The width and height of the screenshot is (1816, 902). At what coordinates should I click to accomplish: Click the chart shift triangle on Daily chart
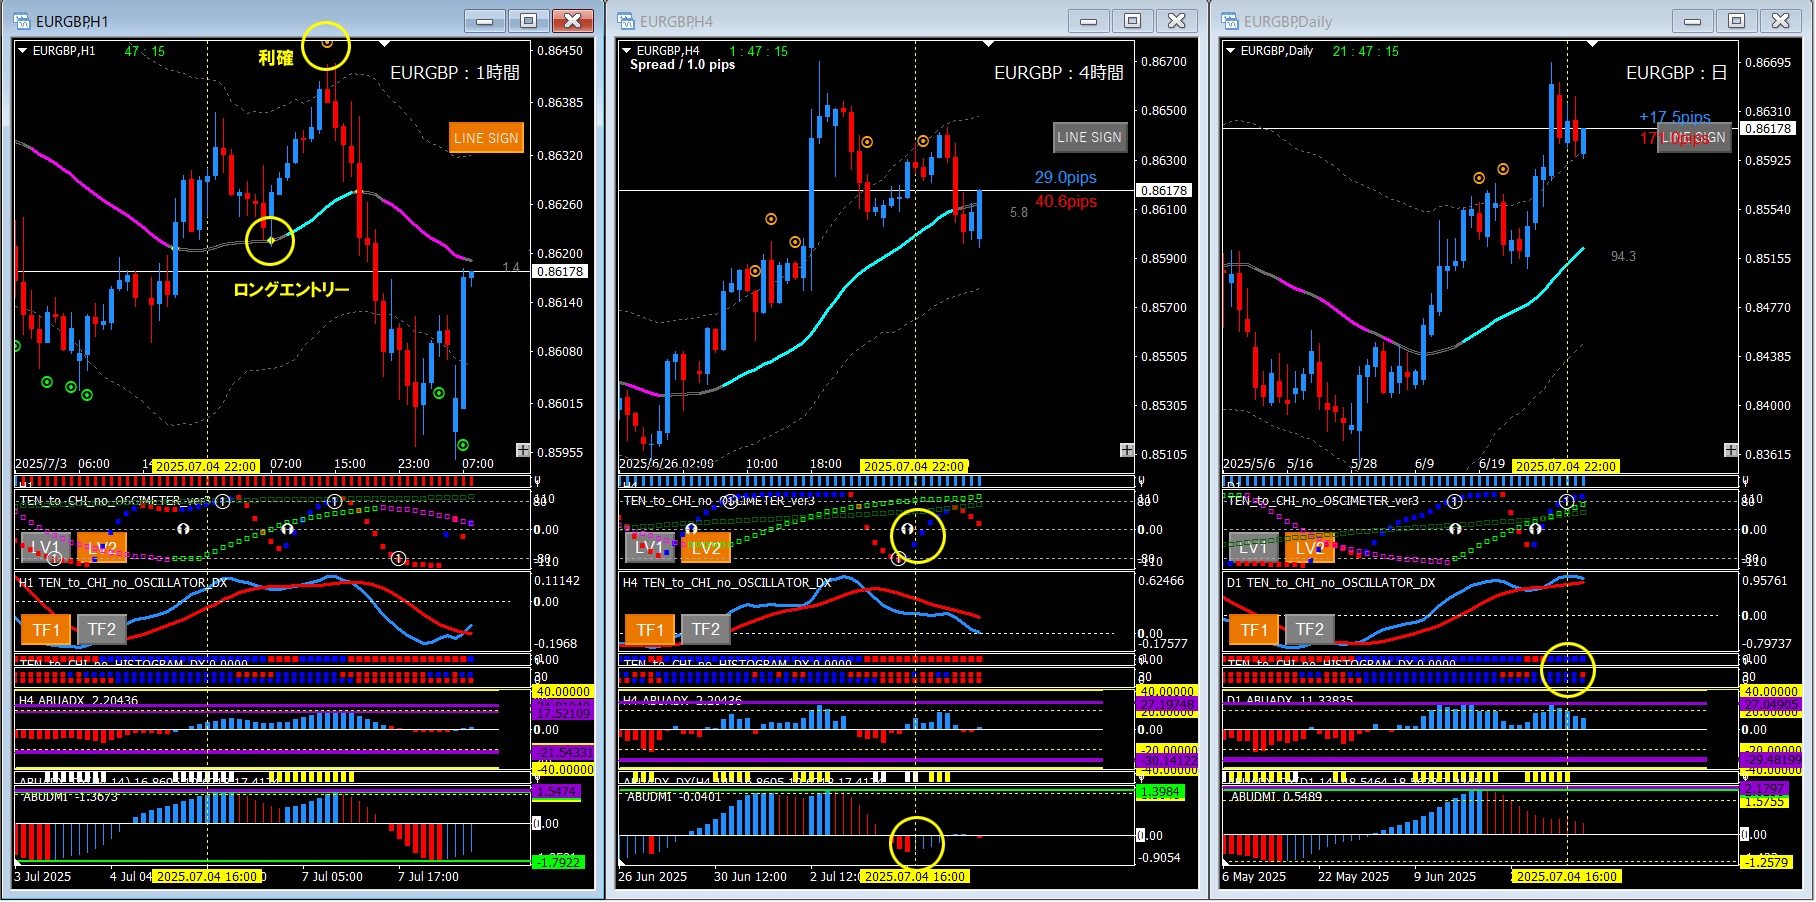coord(1593,44)
